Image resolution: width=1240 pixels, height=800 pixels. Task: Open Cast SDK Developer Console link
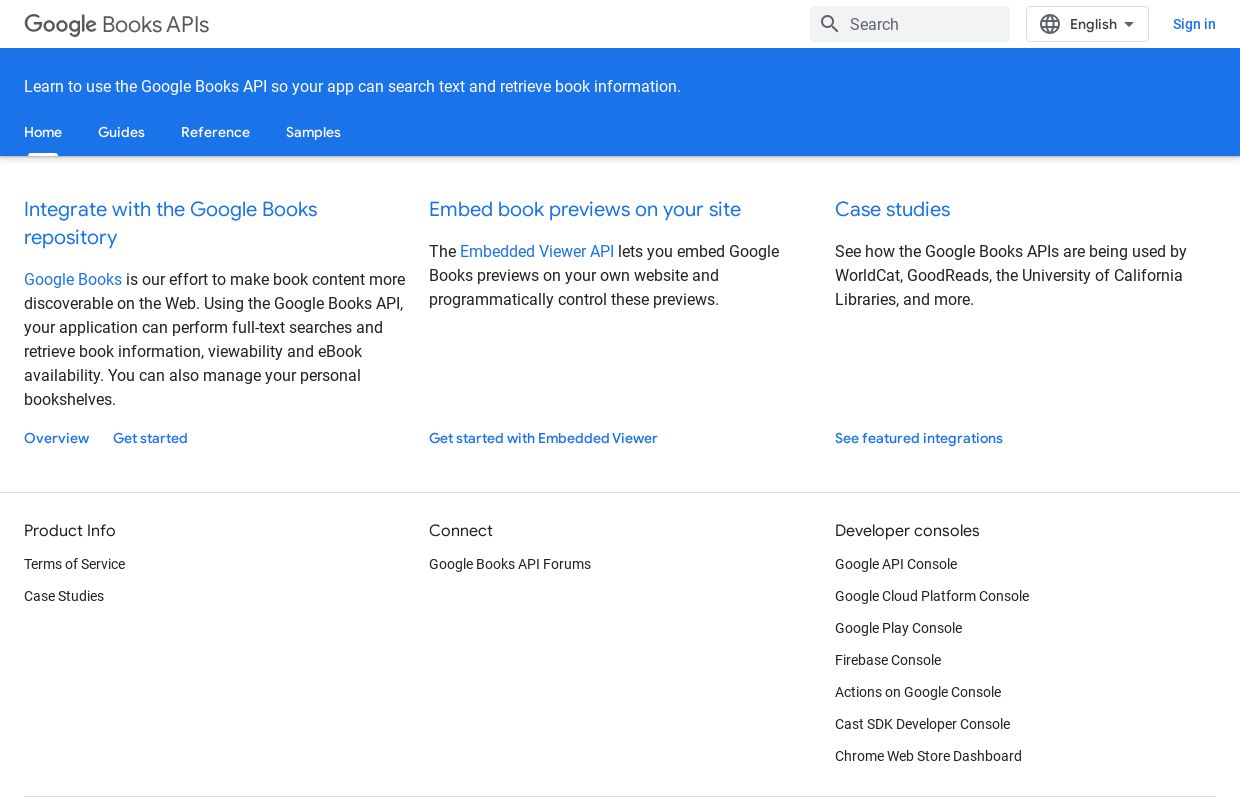click(922, 724)
